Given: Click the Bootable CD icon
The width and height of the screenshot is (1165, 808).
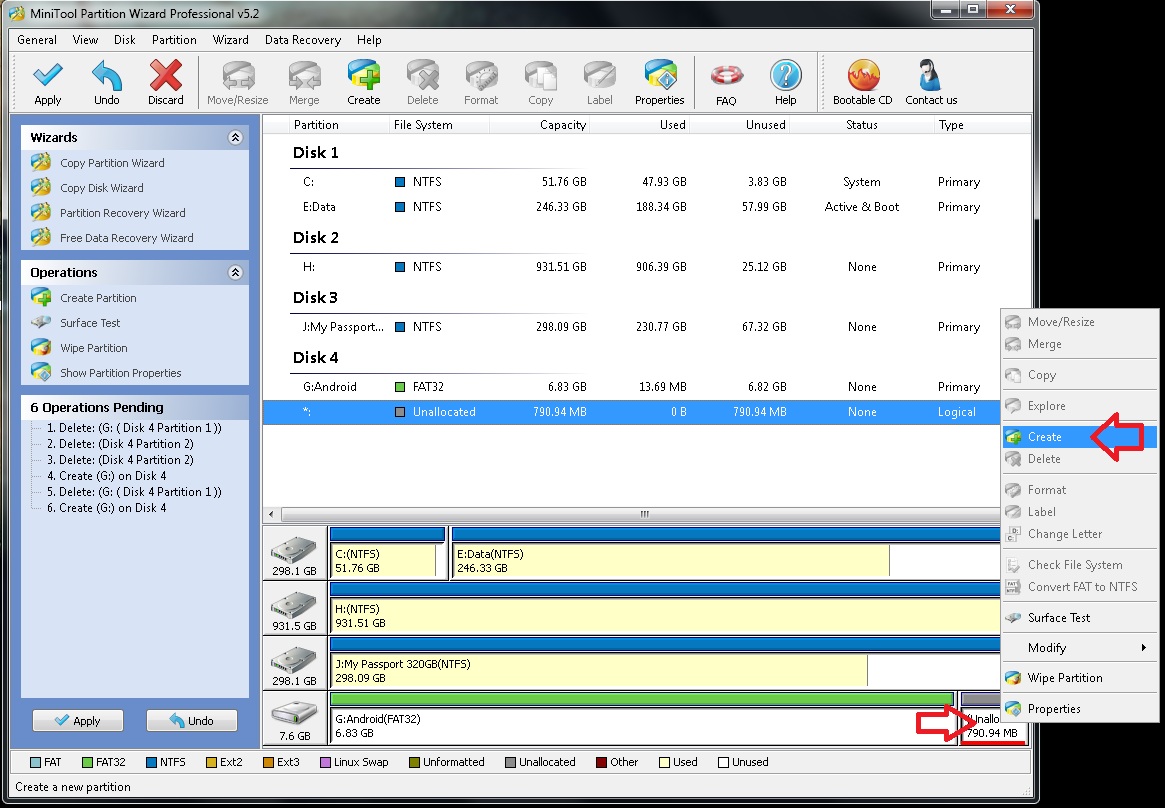Looking at the screenshot, I should coord(863,76).
